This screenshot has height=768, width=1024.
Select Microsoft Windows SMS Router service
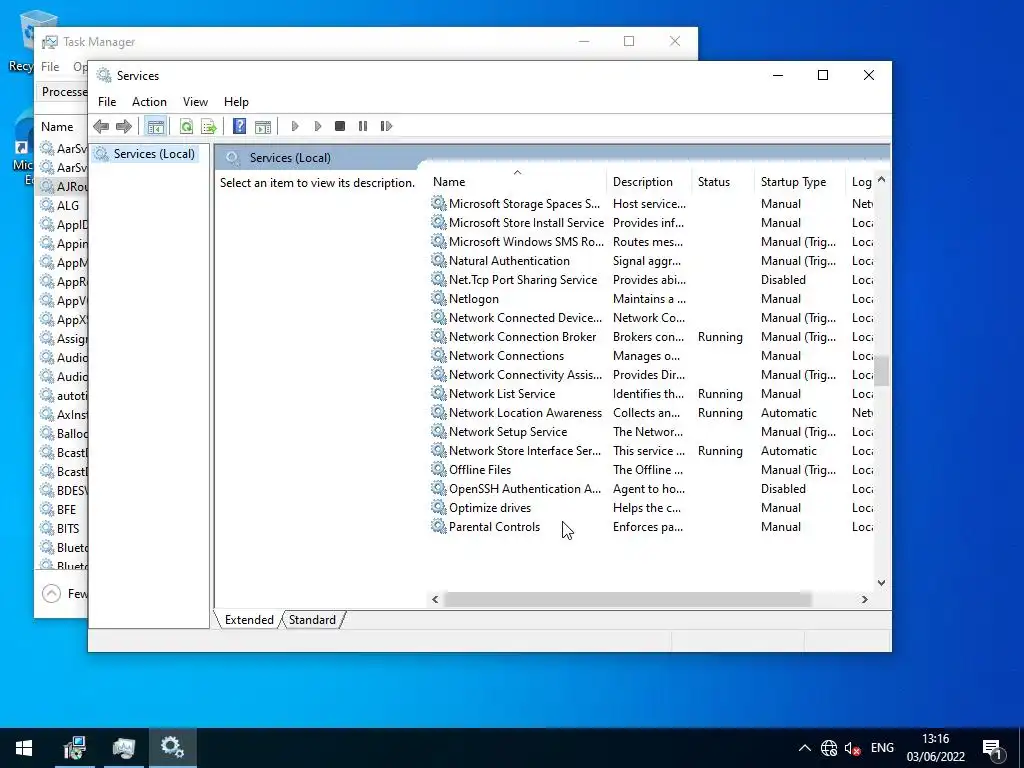pyautogui.click(x=652, y=242)
